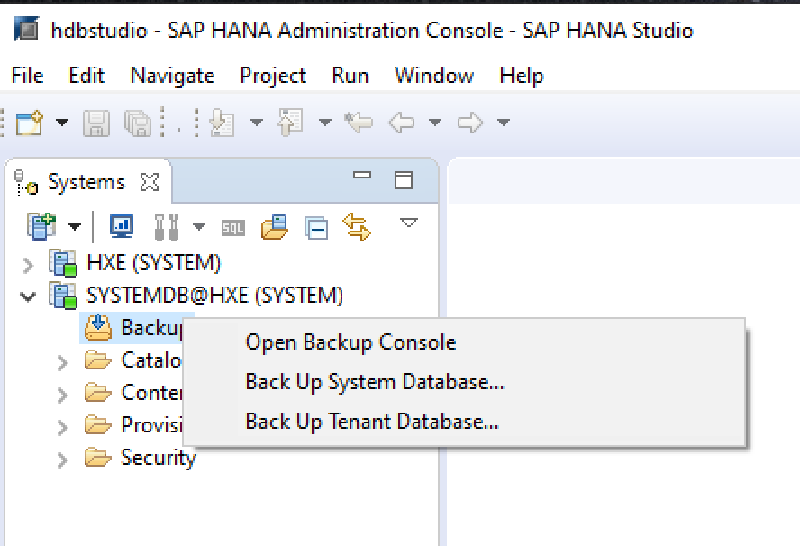Open the Edit menu
The width and height of the screenshot is (800, 546).
87,76
